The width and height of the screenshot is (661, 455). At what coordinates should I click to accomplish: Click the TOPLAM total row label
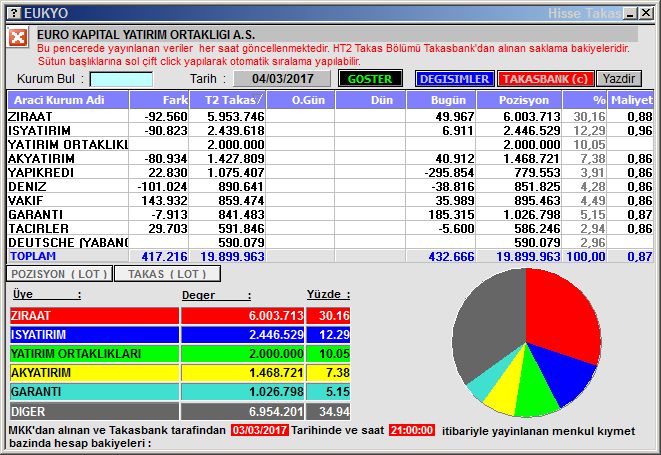pos(33,256)
